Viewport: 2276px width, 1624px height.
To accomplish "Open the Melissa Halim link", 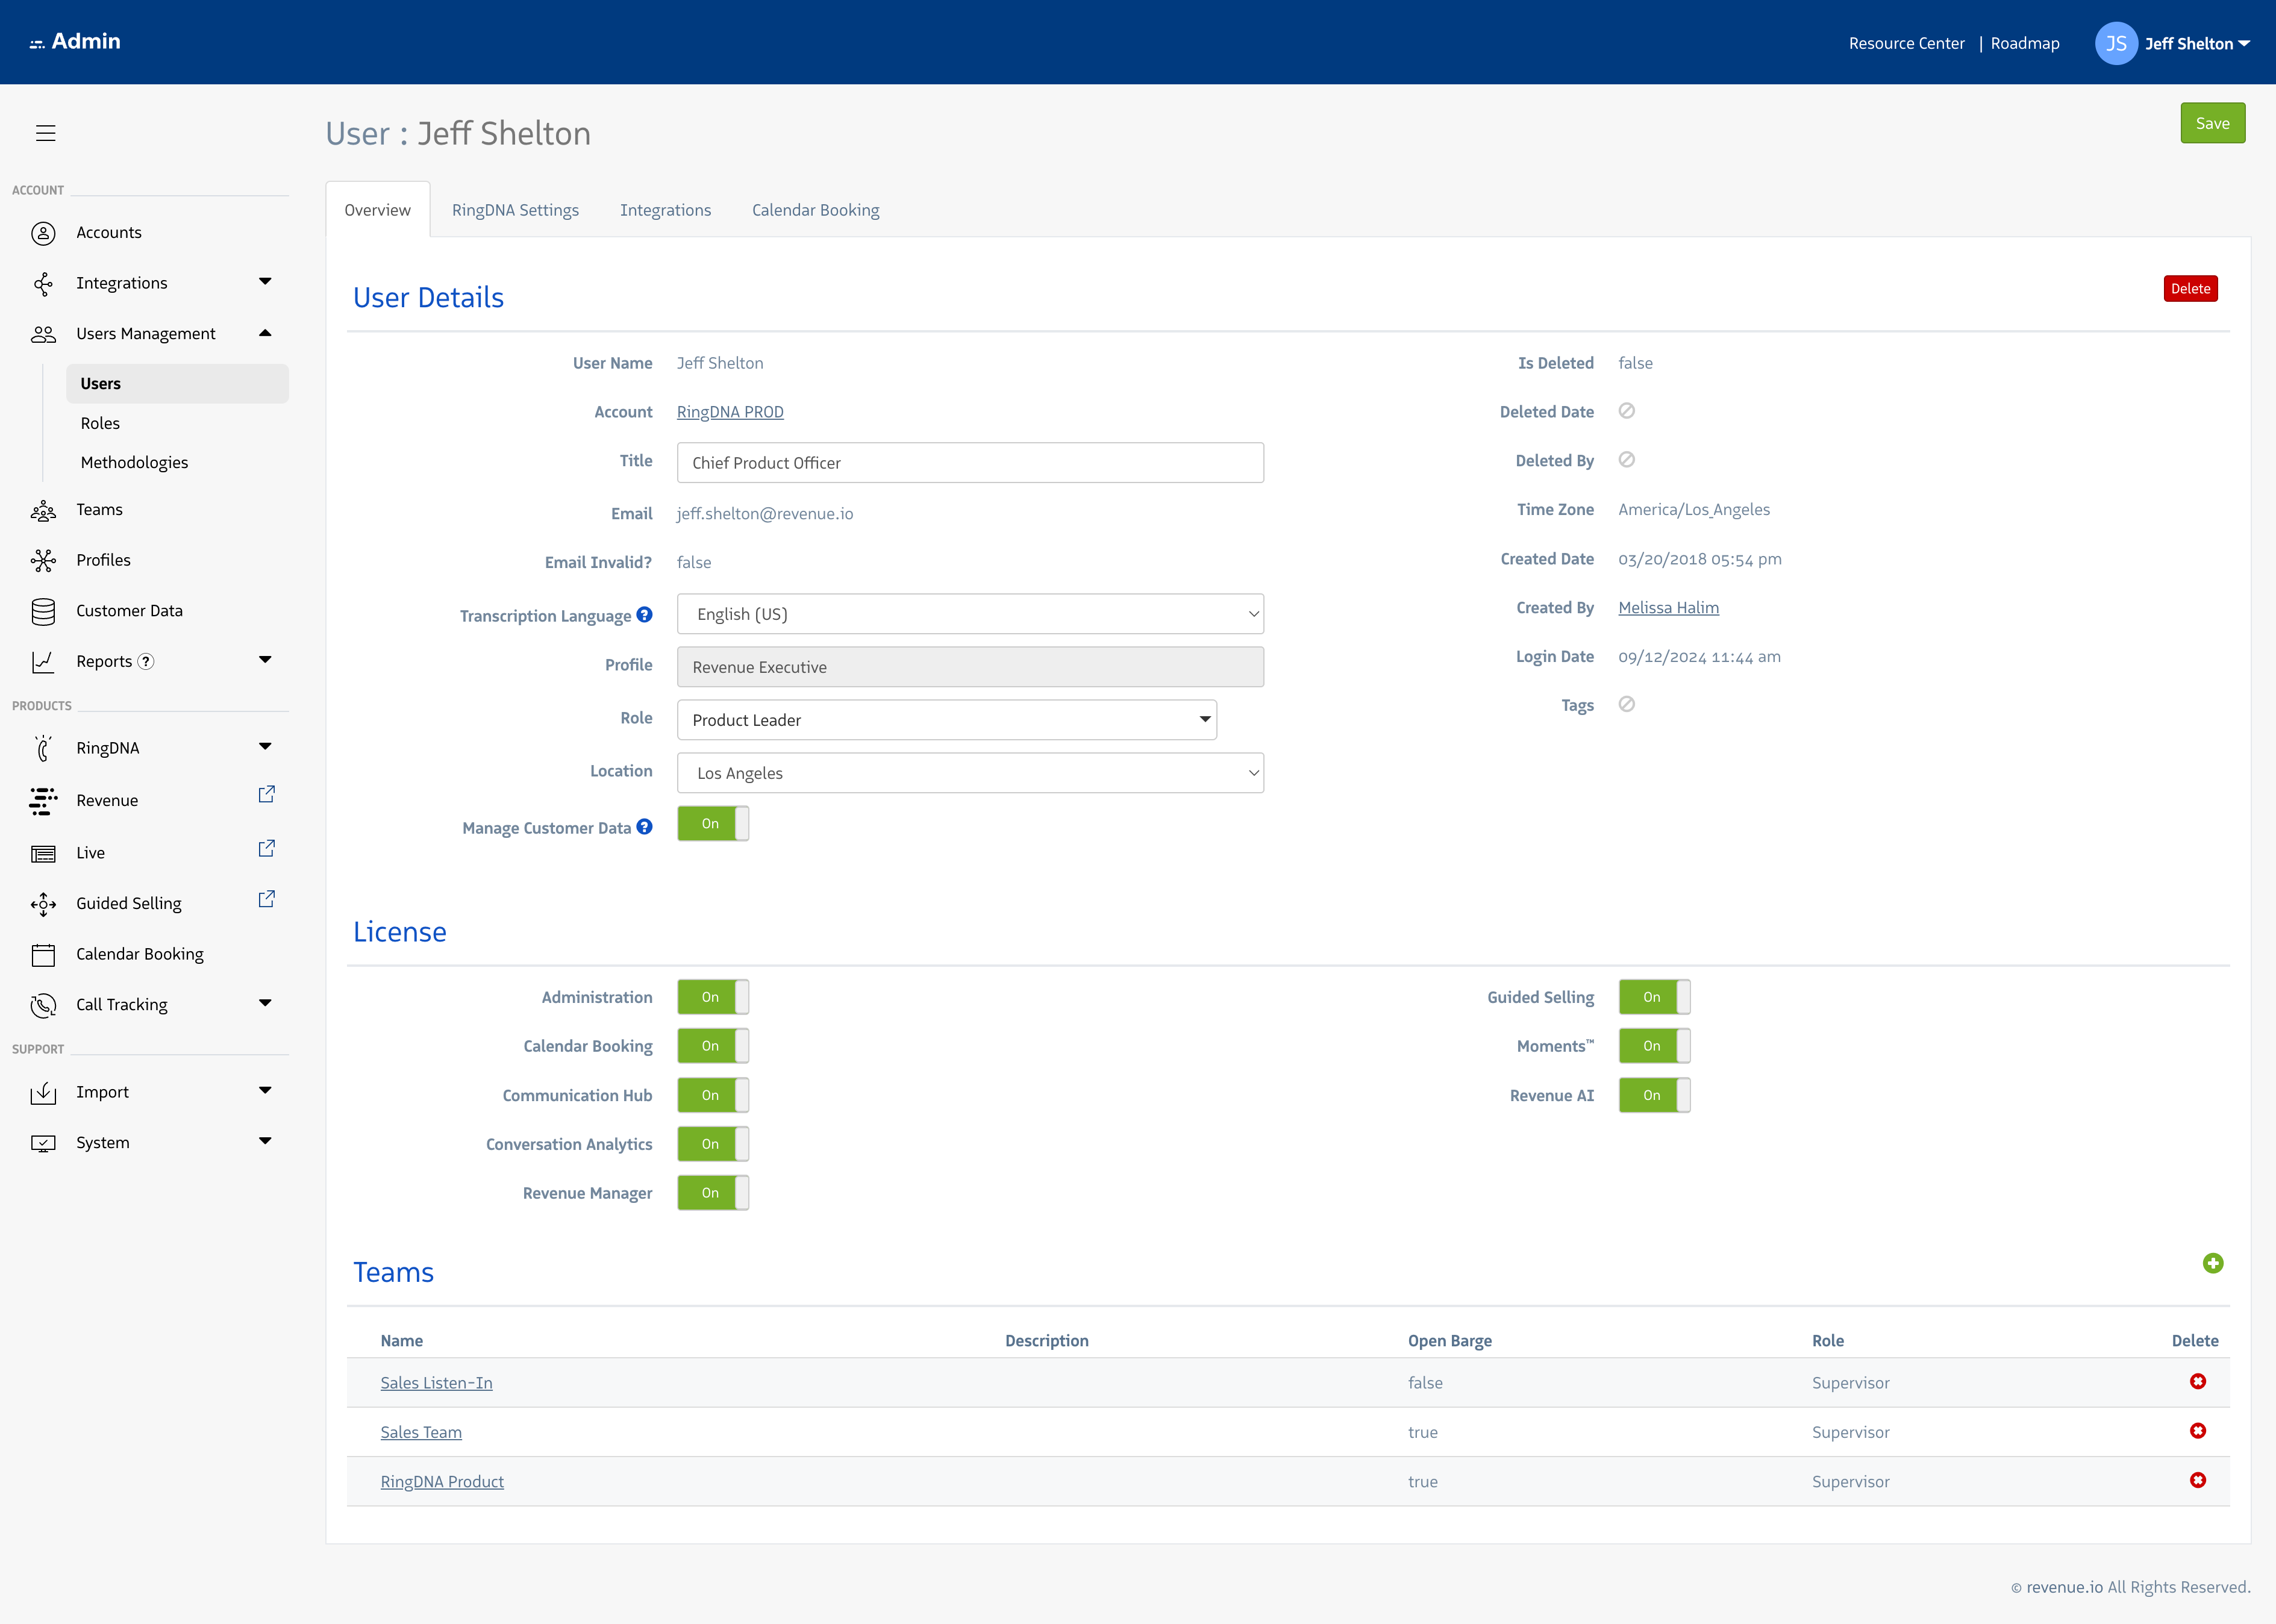I will [x=1668, y=608].
